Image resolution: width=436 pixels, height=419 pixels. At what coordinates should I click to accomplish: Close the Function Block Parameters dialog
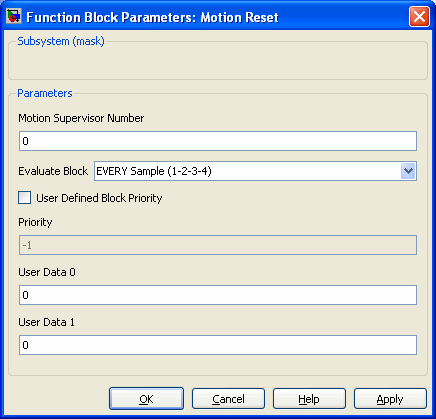click(419, 16)
